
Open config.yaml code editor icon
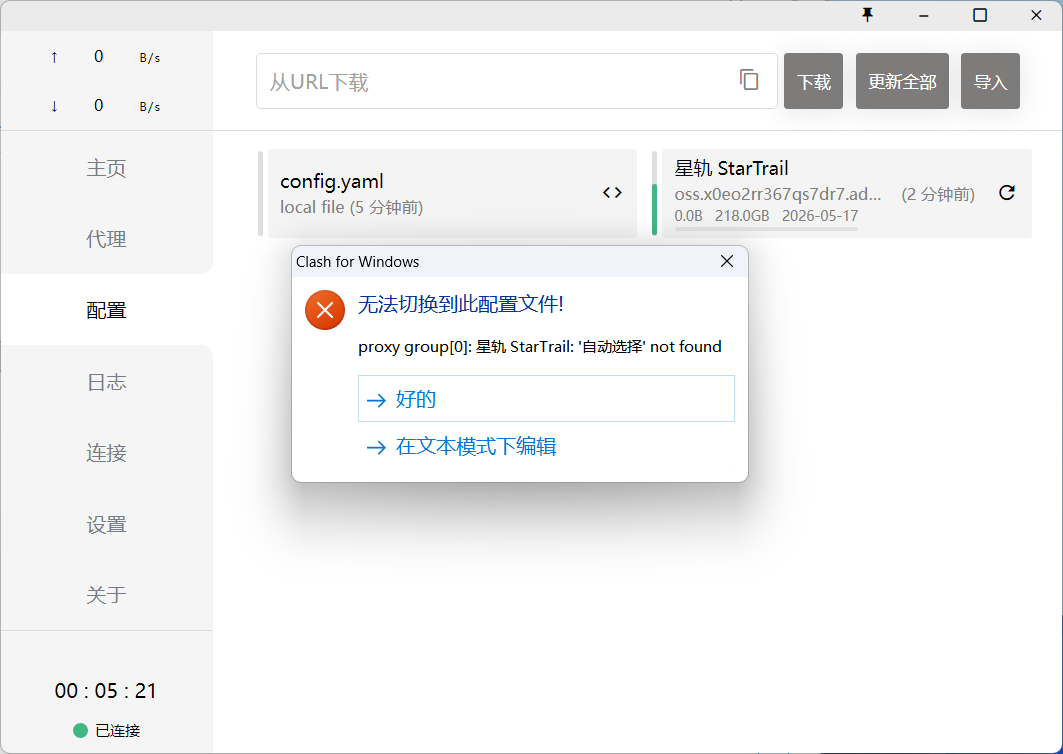pyautogui.click(x=612, y=193)
